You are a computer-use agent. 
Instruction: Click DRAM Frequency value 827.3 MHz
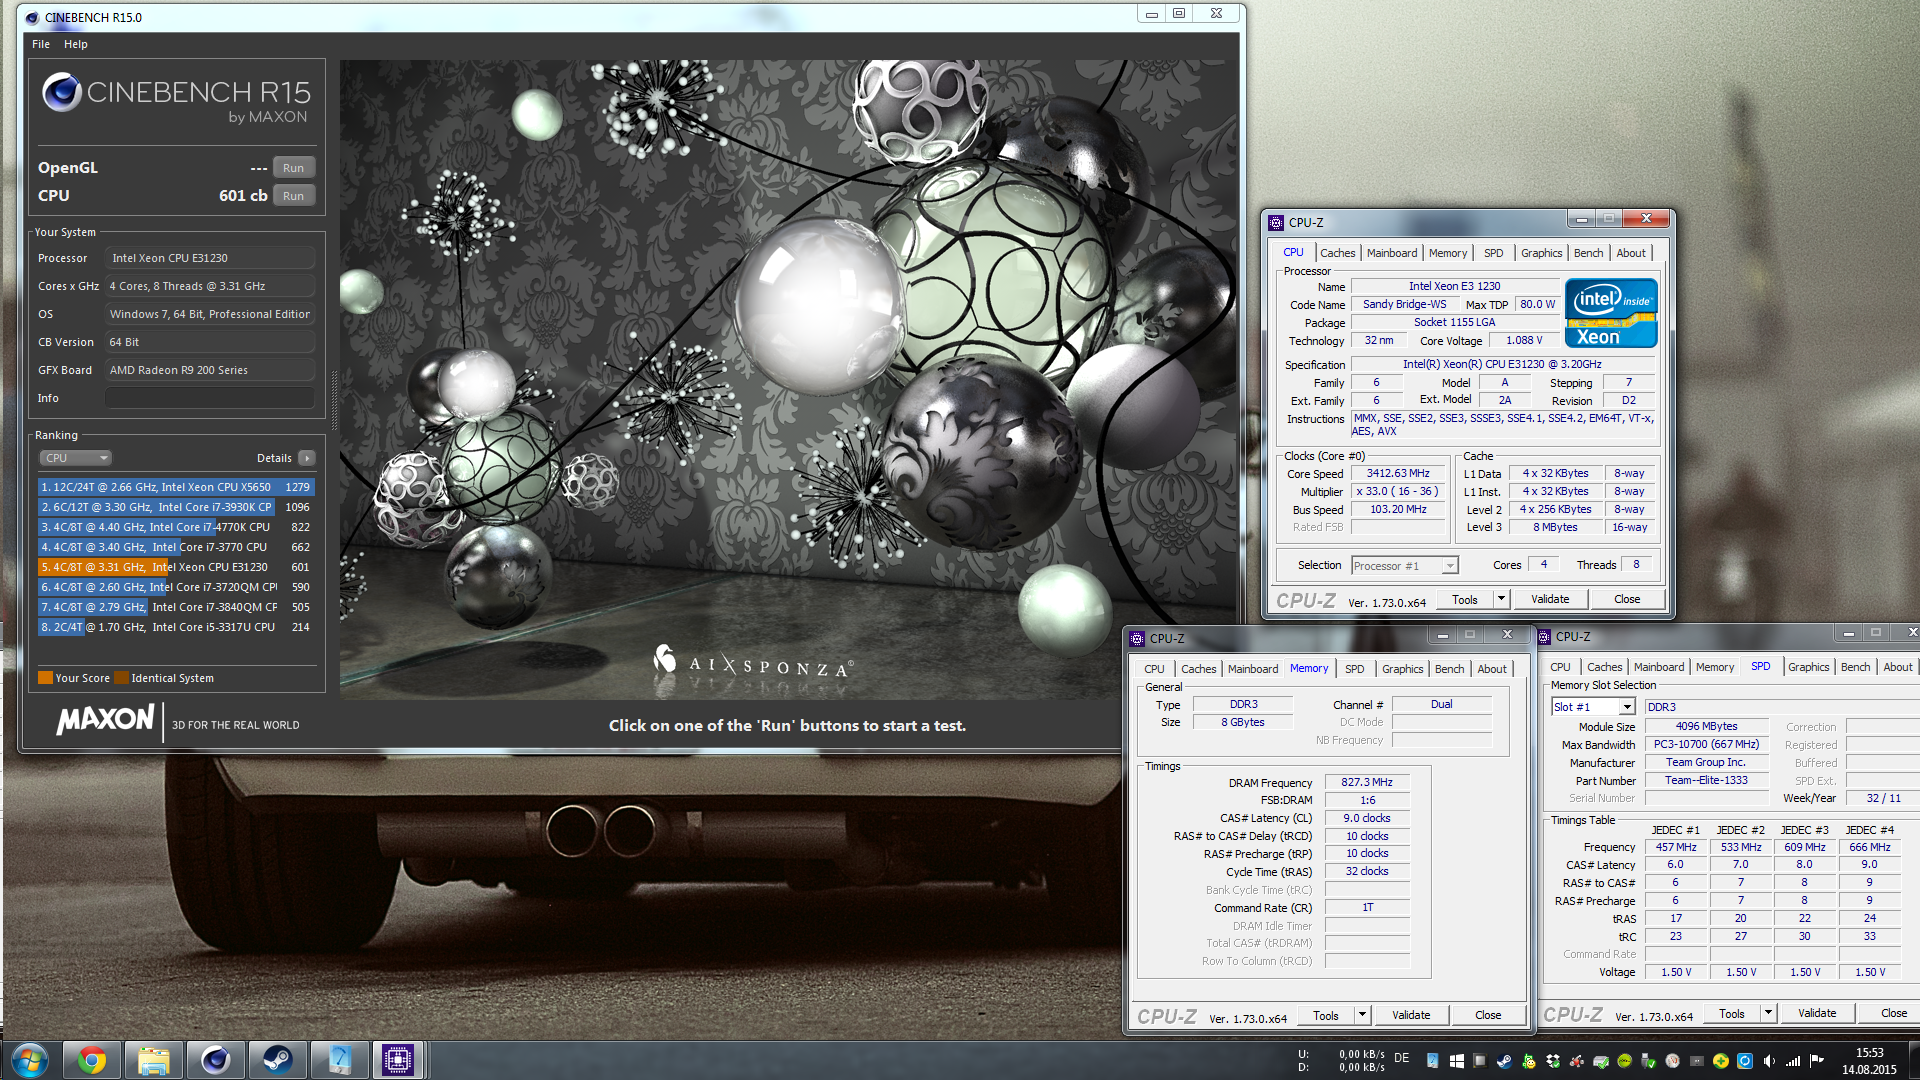click(1367, 782)
